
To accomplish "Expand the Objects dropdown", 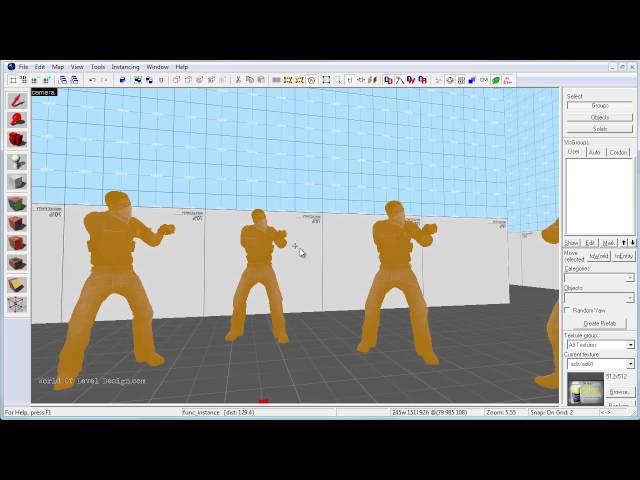I will [x=630, y=298].
